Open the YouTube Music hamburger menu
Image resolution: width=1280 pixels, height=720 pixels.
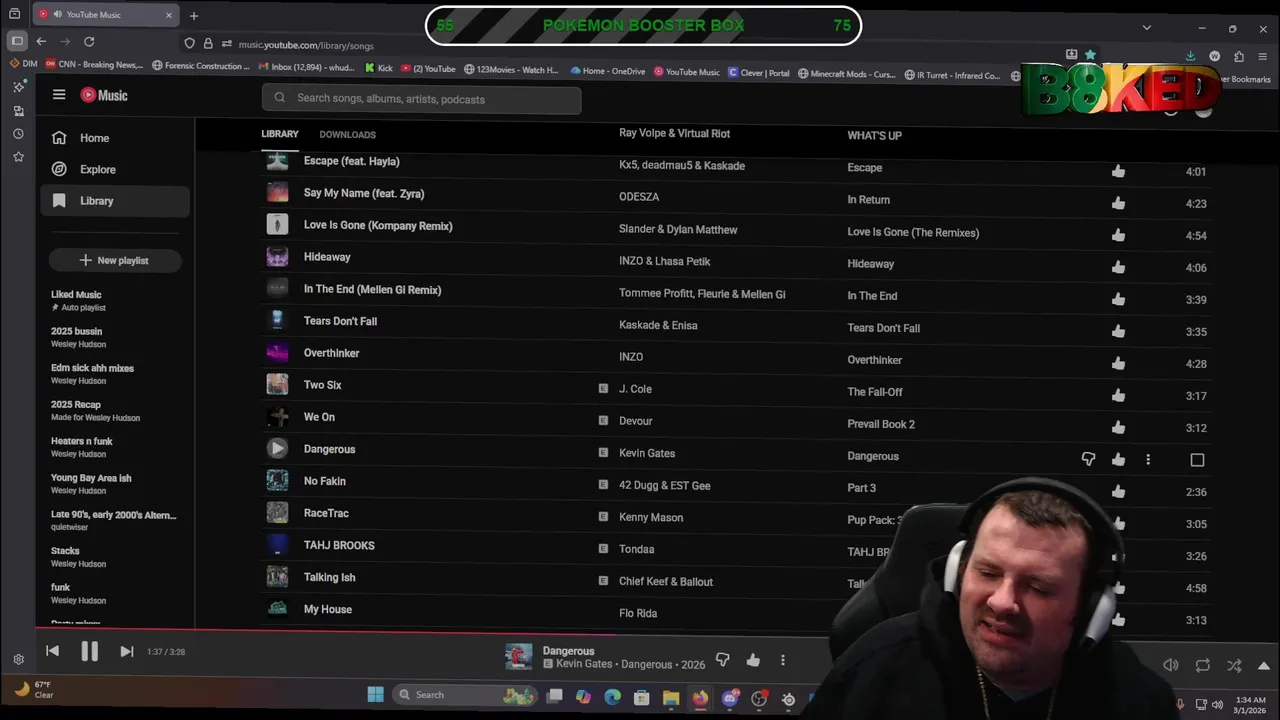pos(59,95)
